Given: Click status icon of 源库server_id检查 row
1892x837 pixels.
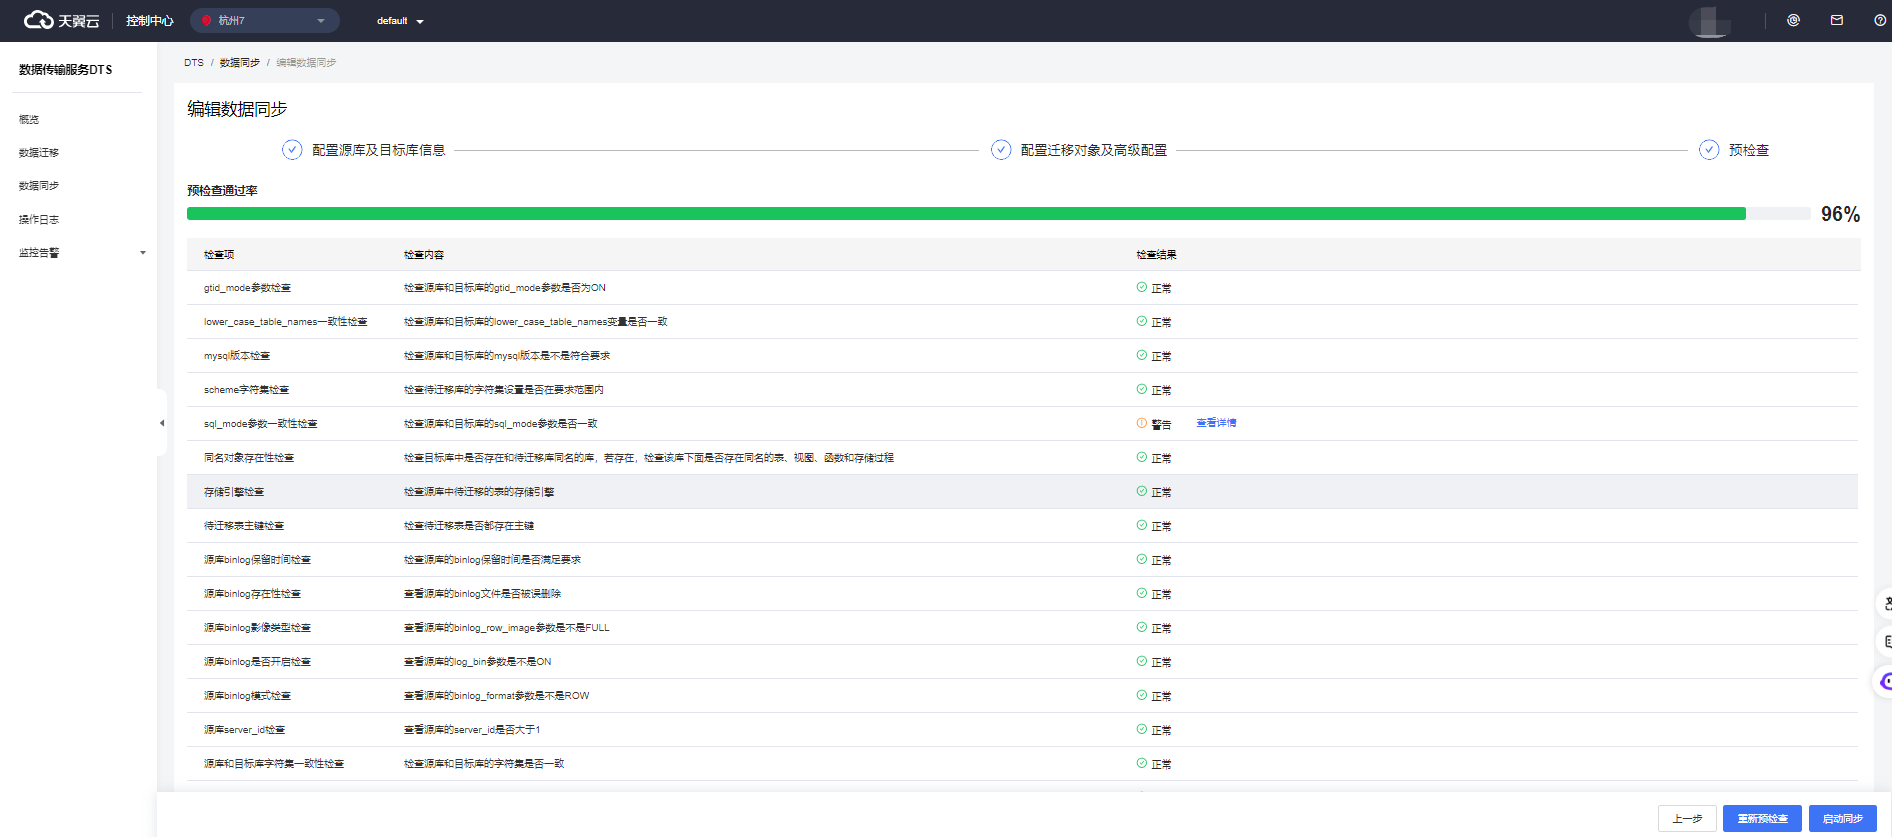Looking at the screenshot, I should [1142, 729].
